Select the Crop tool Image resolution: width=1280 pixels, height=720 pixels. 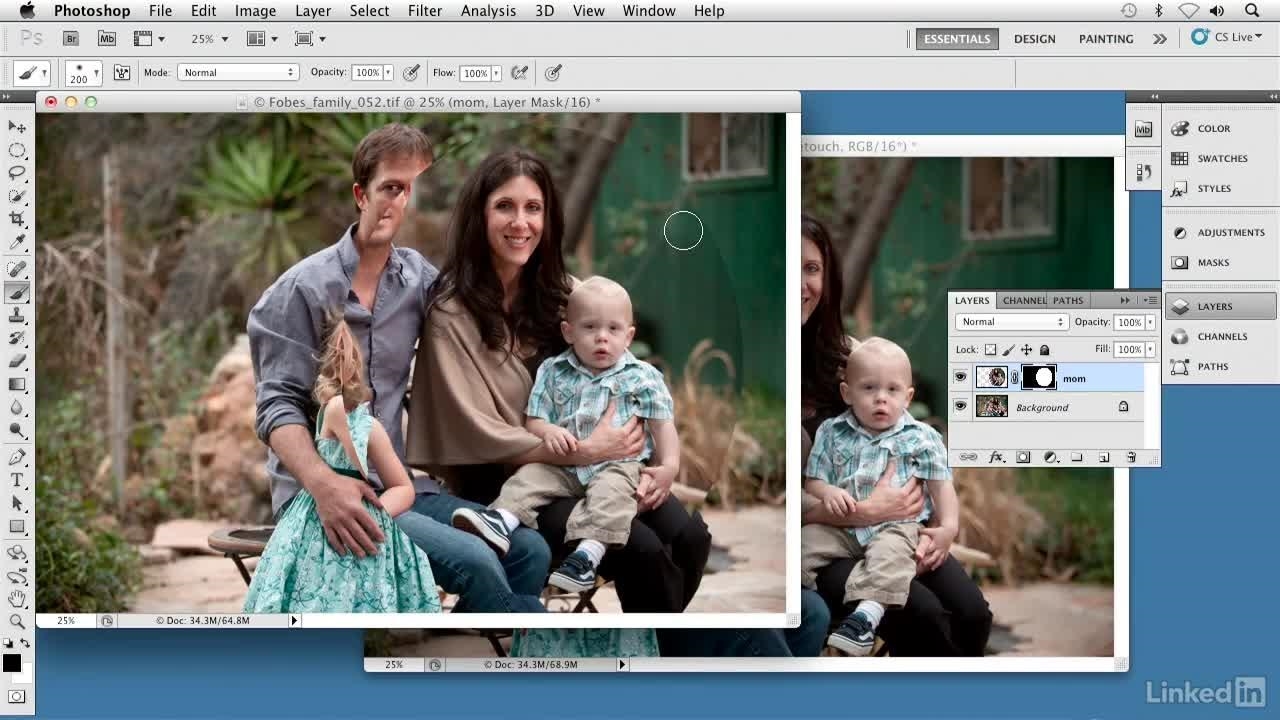[x=17, y=220]
